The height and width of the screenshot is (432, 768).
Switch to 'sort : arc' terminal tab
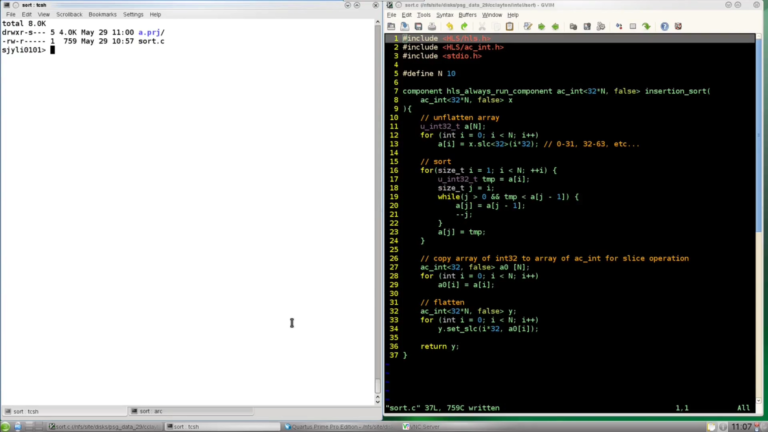[x=191, y=411]
